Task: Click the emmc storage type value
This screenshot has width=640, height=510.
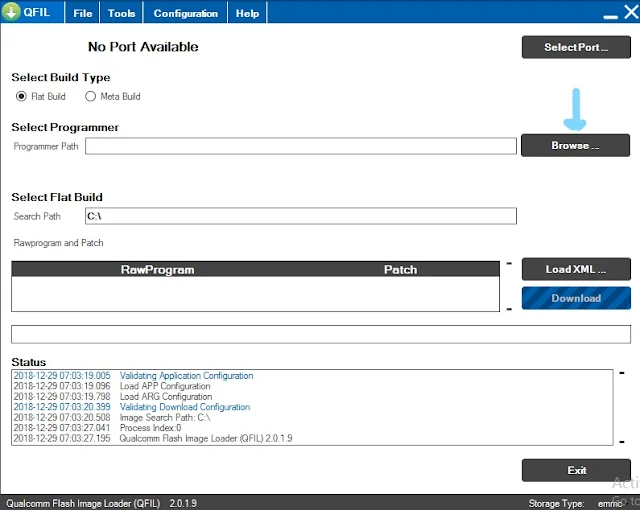Action: coord(610,503)
